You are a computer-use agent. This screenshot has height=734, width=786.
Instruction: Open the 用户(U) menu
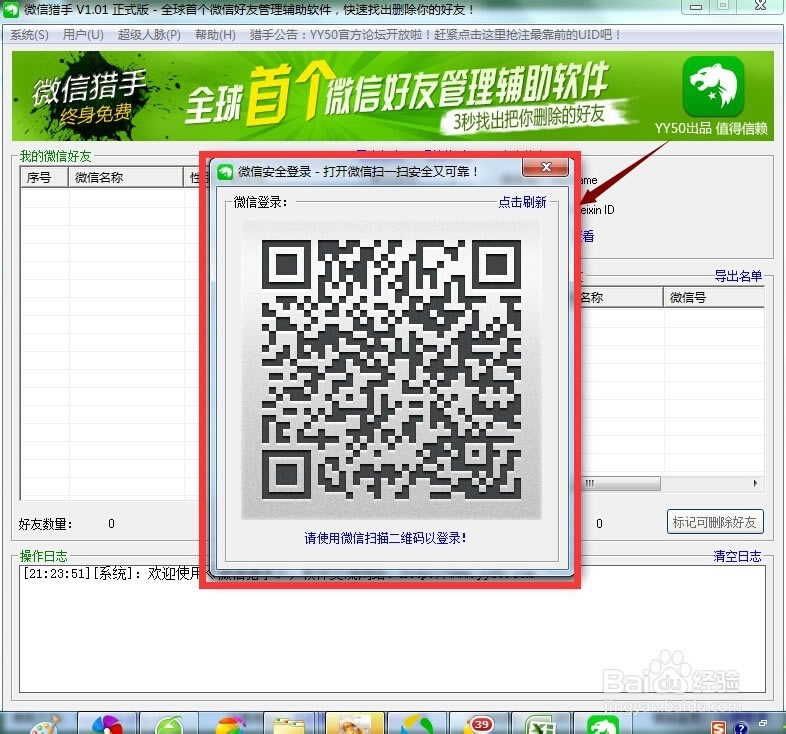pyautogui.click(x=83, y=35)
